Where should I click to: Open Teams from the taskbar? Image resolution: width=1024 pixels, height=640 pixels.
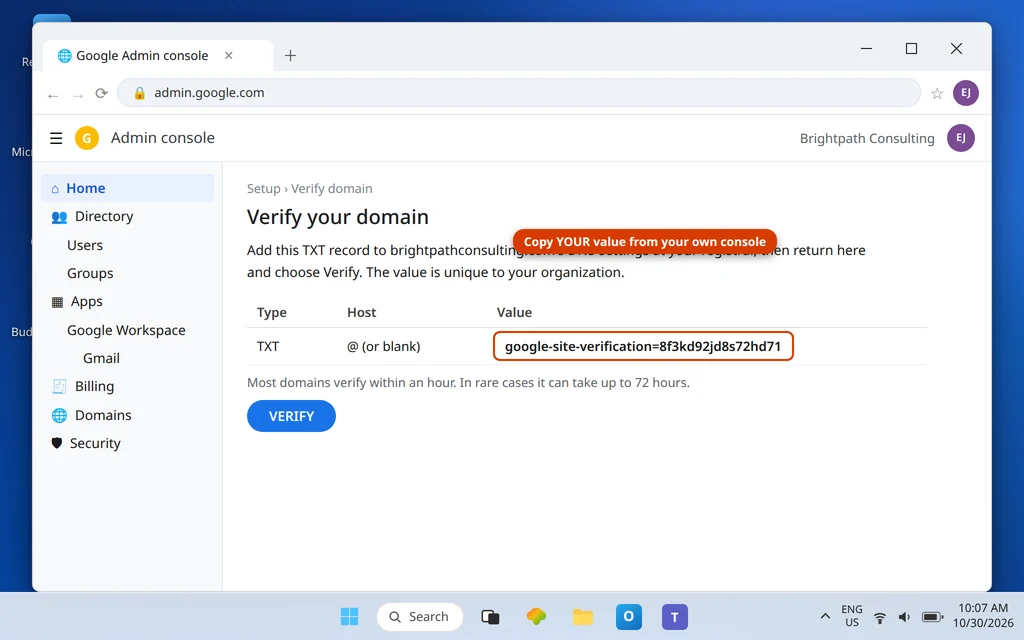(x=675, y=616)
